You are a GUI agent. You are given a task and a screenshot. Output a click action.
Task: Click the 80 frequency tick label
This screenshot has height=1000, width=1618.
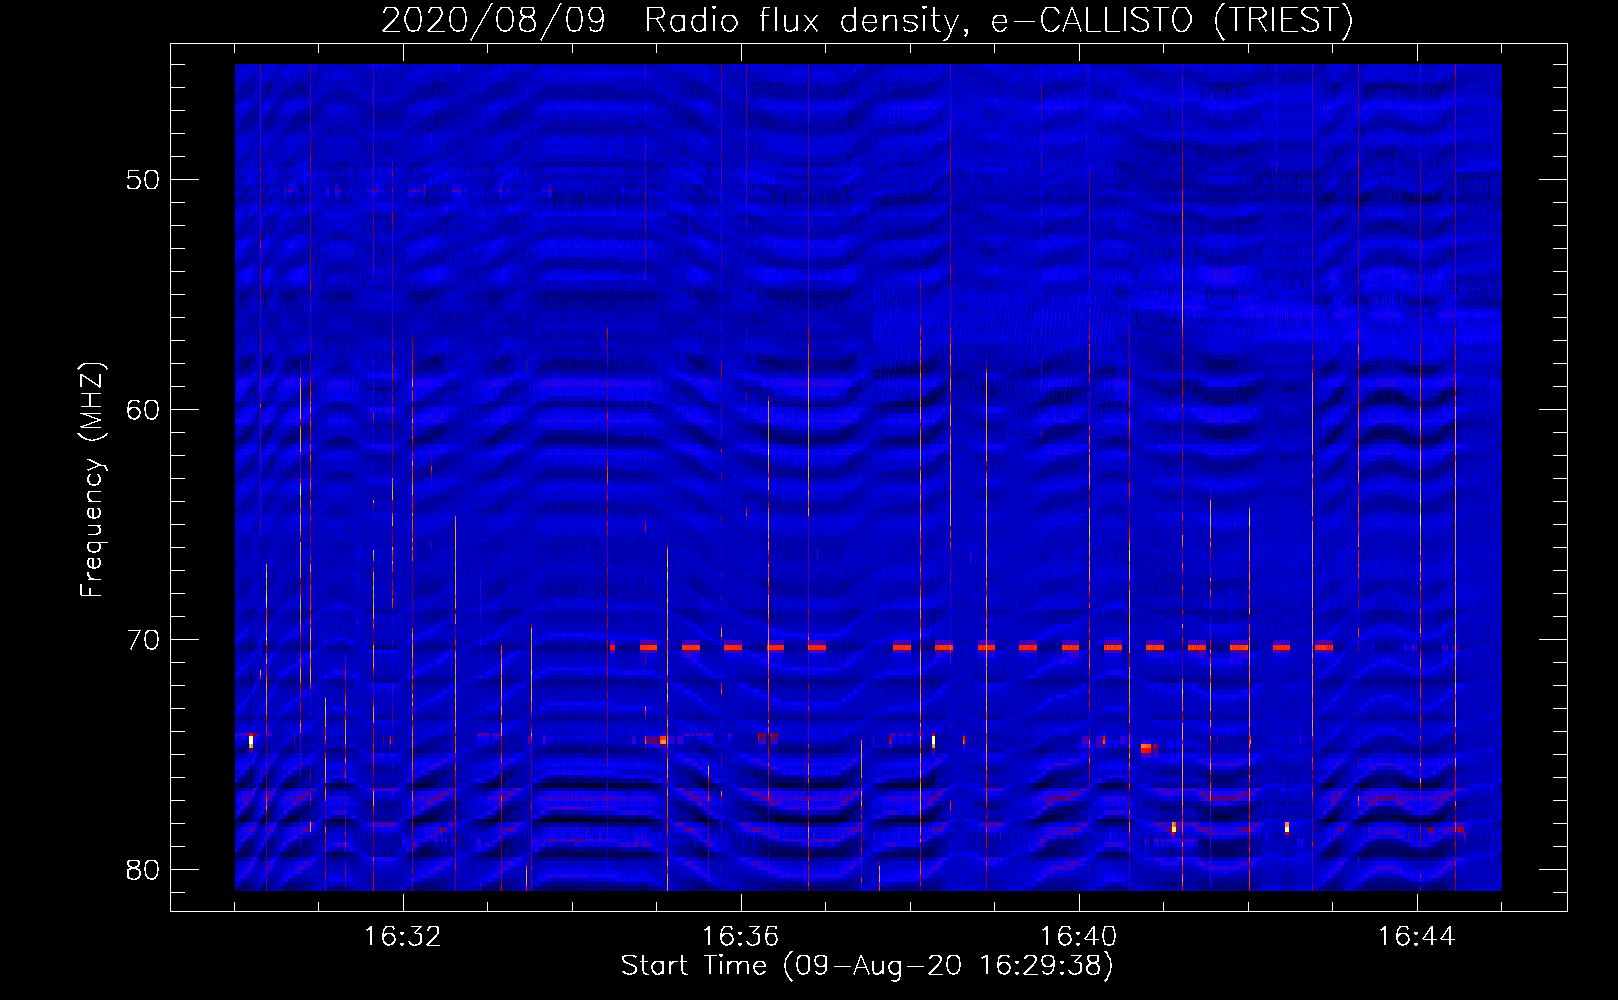(x=143, y=870)
